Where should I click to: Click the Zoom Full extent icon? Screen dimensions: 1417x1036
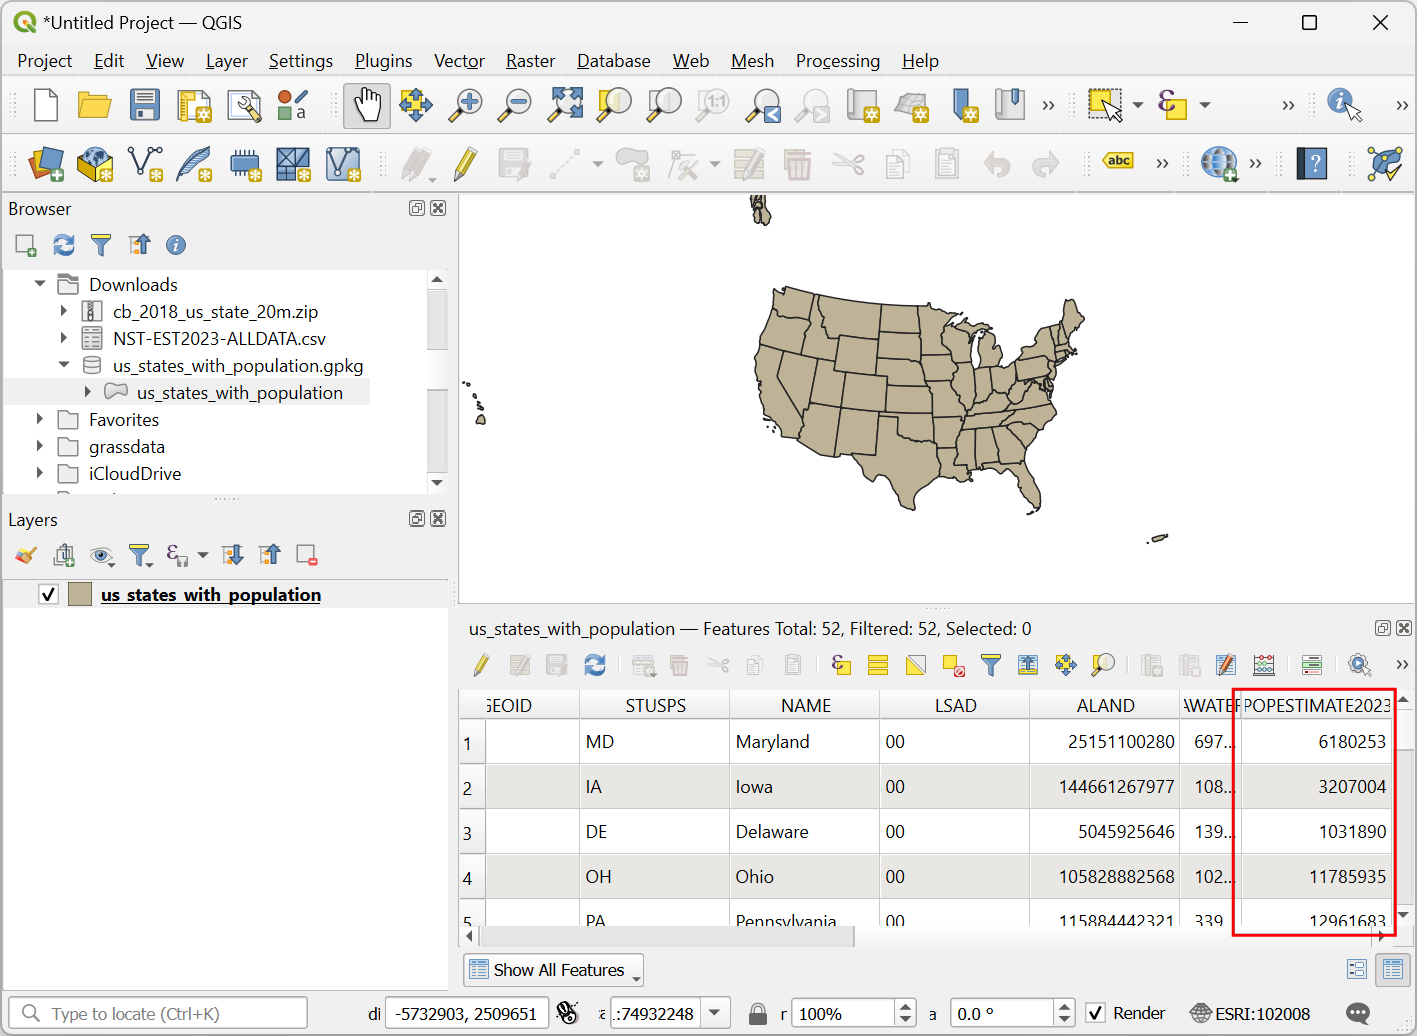coord(565,105)
